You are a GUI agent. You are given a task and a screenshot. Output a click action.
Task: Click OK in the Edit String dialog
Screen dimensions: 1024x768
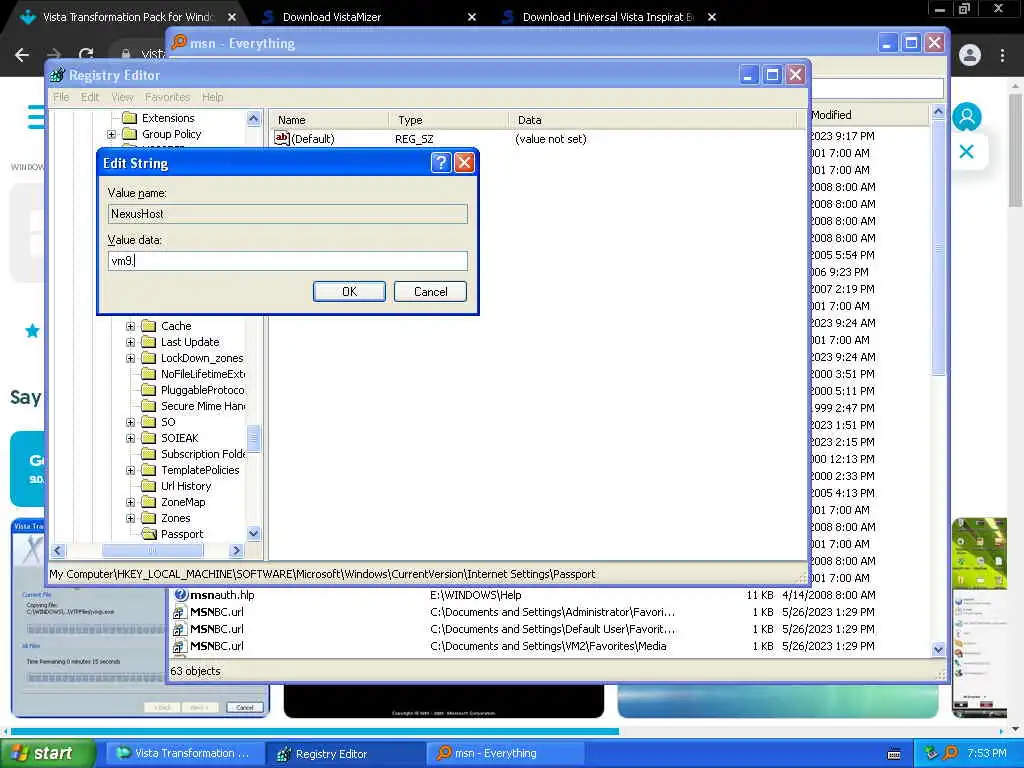[x=349, y=291]
